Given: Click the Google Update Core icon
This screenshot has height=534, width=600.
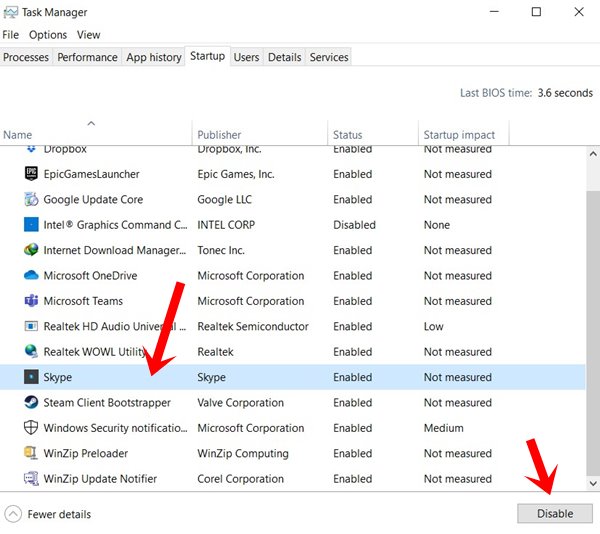Looking at the screenshot, I should (x=31, y=199).
